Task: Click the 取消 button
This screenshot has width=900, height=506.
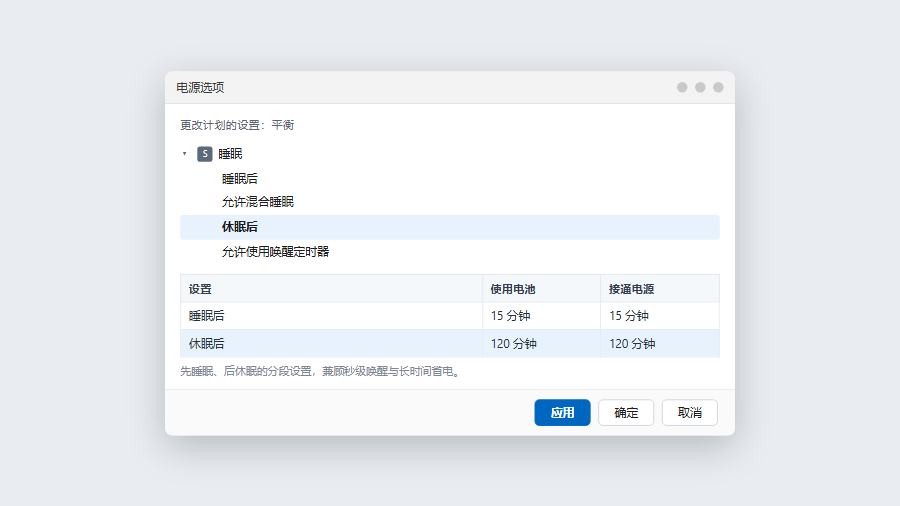Action: coord(689,412)
